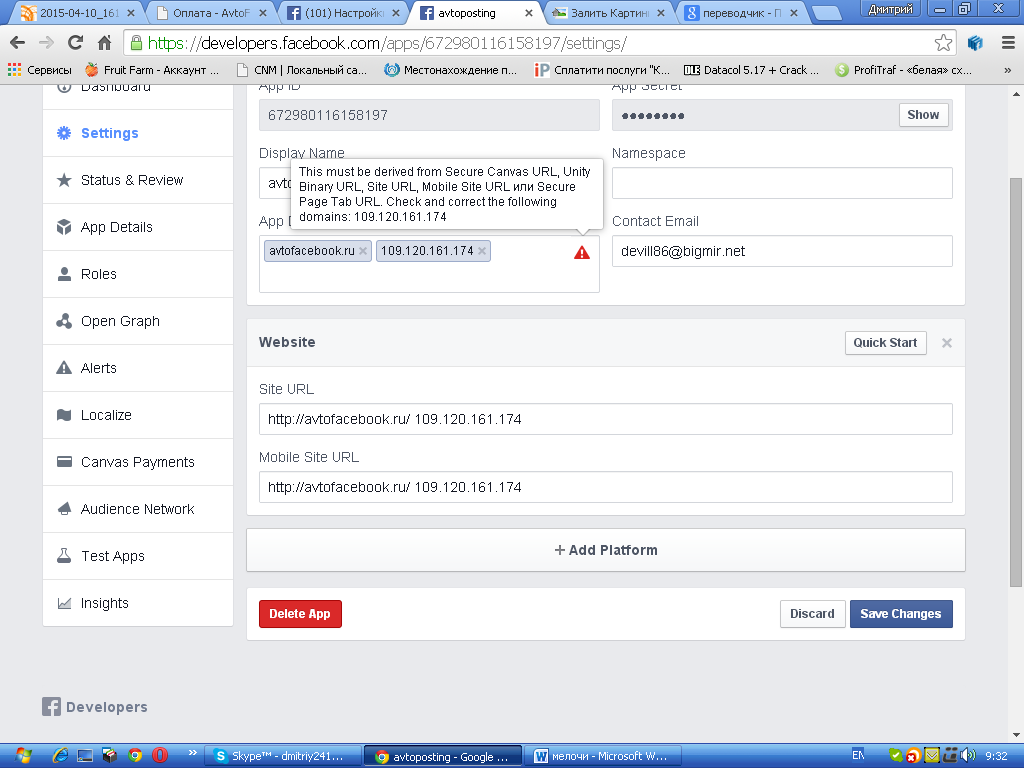
Task: Open Alerts warning triangle item
Action: pyautogui.click(x=64, y=368)
